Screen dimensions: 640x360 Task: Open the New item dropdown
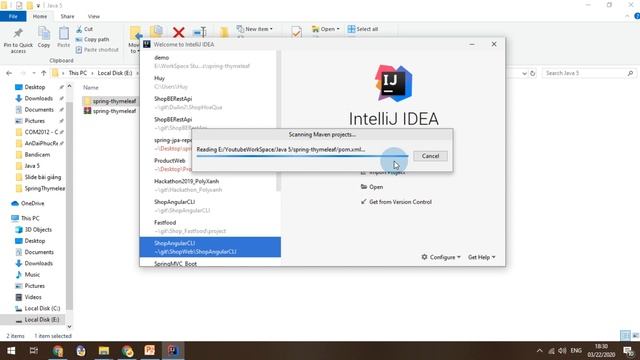pyautogui.click(x=255, y=29)
